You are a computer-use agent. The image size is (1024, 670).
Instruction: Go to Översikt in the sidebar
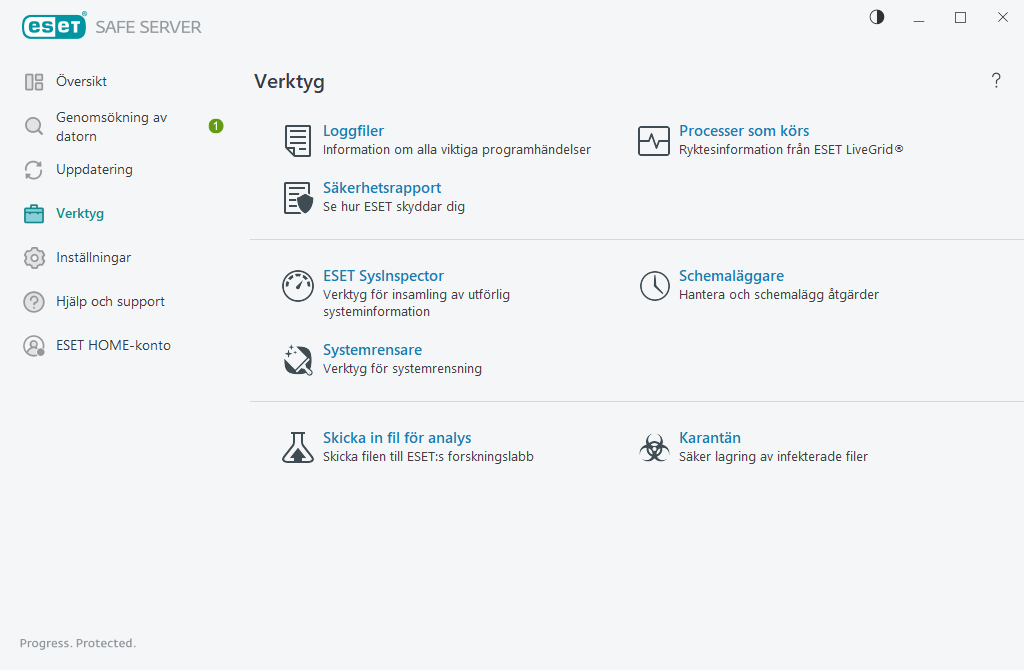[81, 82]
